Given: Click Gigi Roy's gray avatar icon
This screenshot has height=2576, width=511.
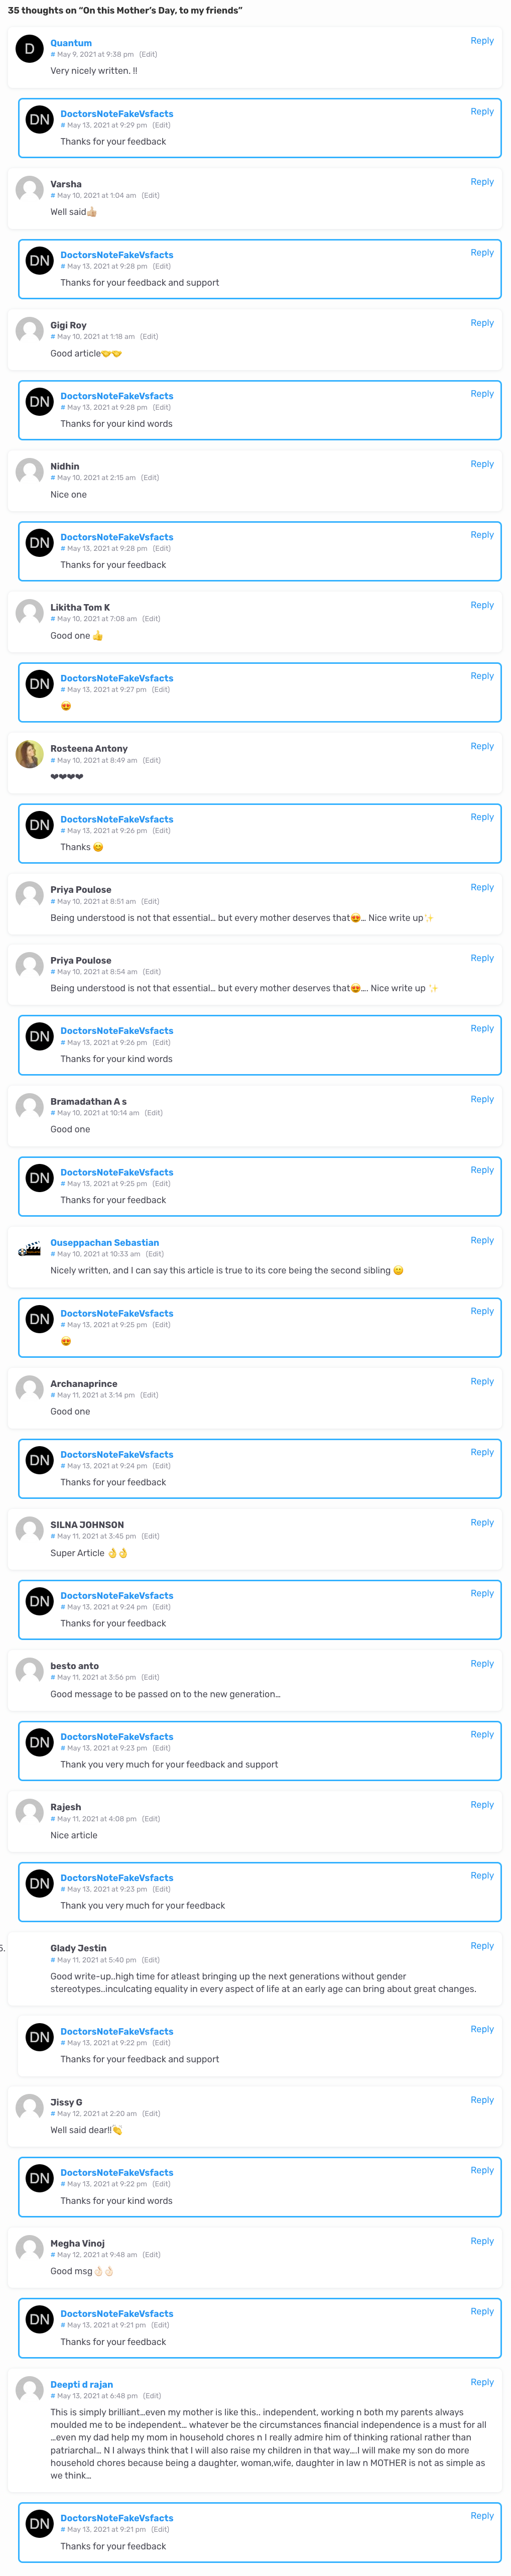Looking at the screenshot, I should pyautogui.click(x=29, y=331).
